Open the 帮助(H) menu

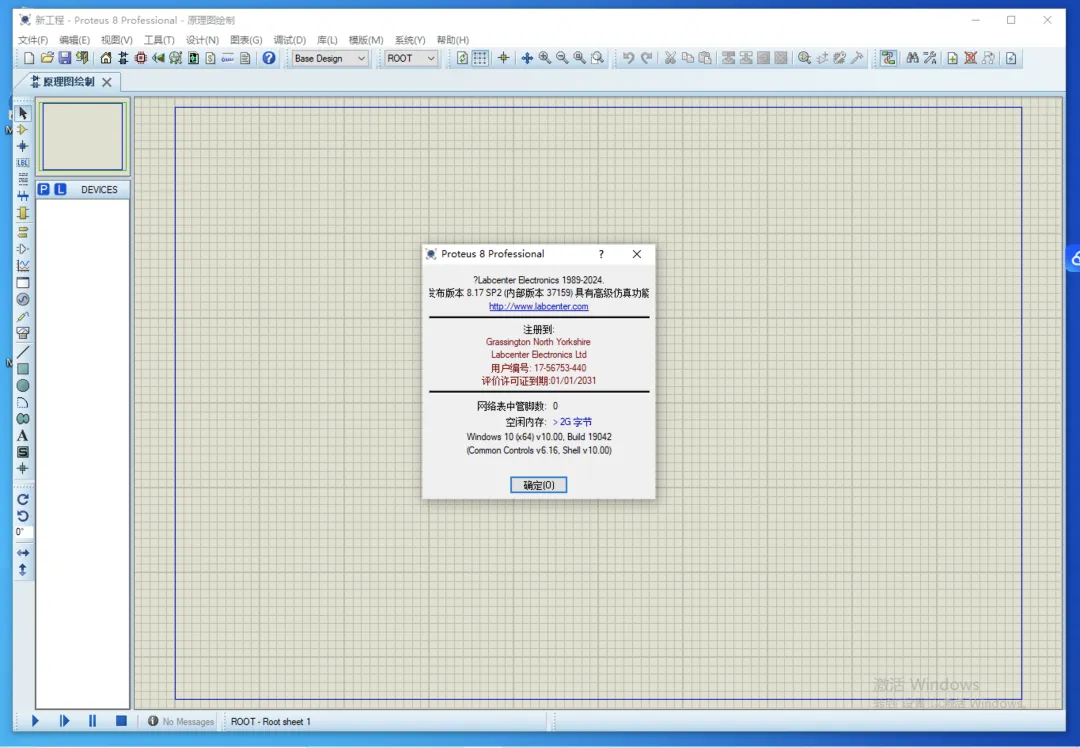pyautogui.click(x=453, y=40)
